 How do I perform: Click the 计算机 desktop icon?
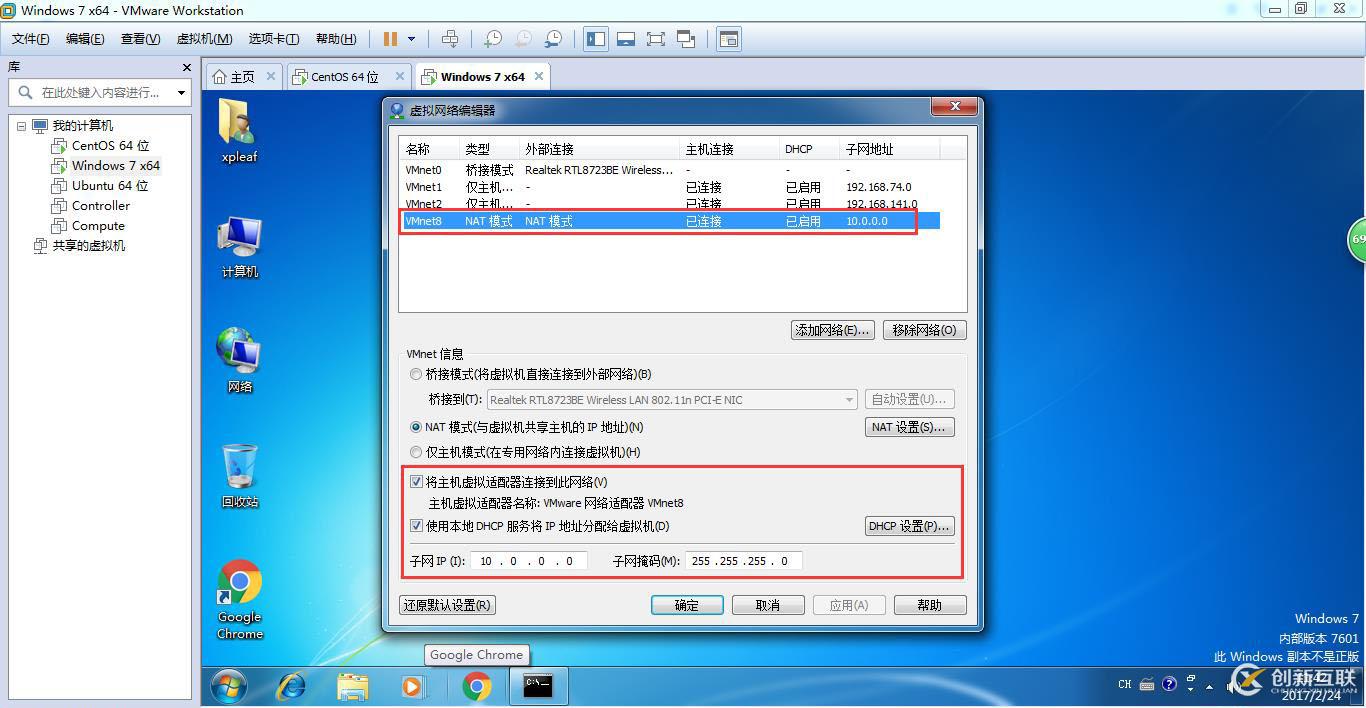(239, 246)
